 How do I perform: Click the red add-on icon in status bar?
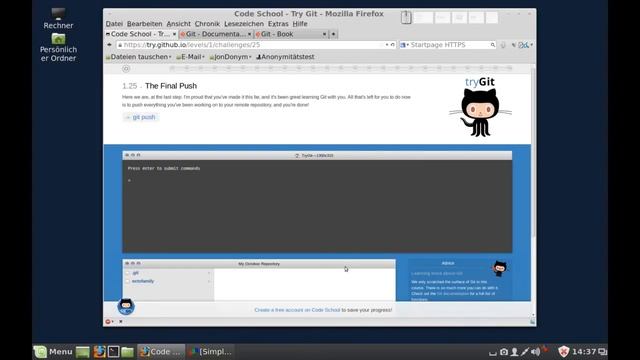coord(108,322)
